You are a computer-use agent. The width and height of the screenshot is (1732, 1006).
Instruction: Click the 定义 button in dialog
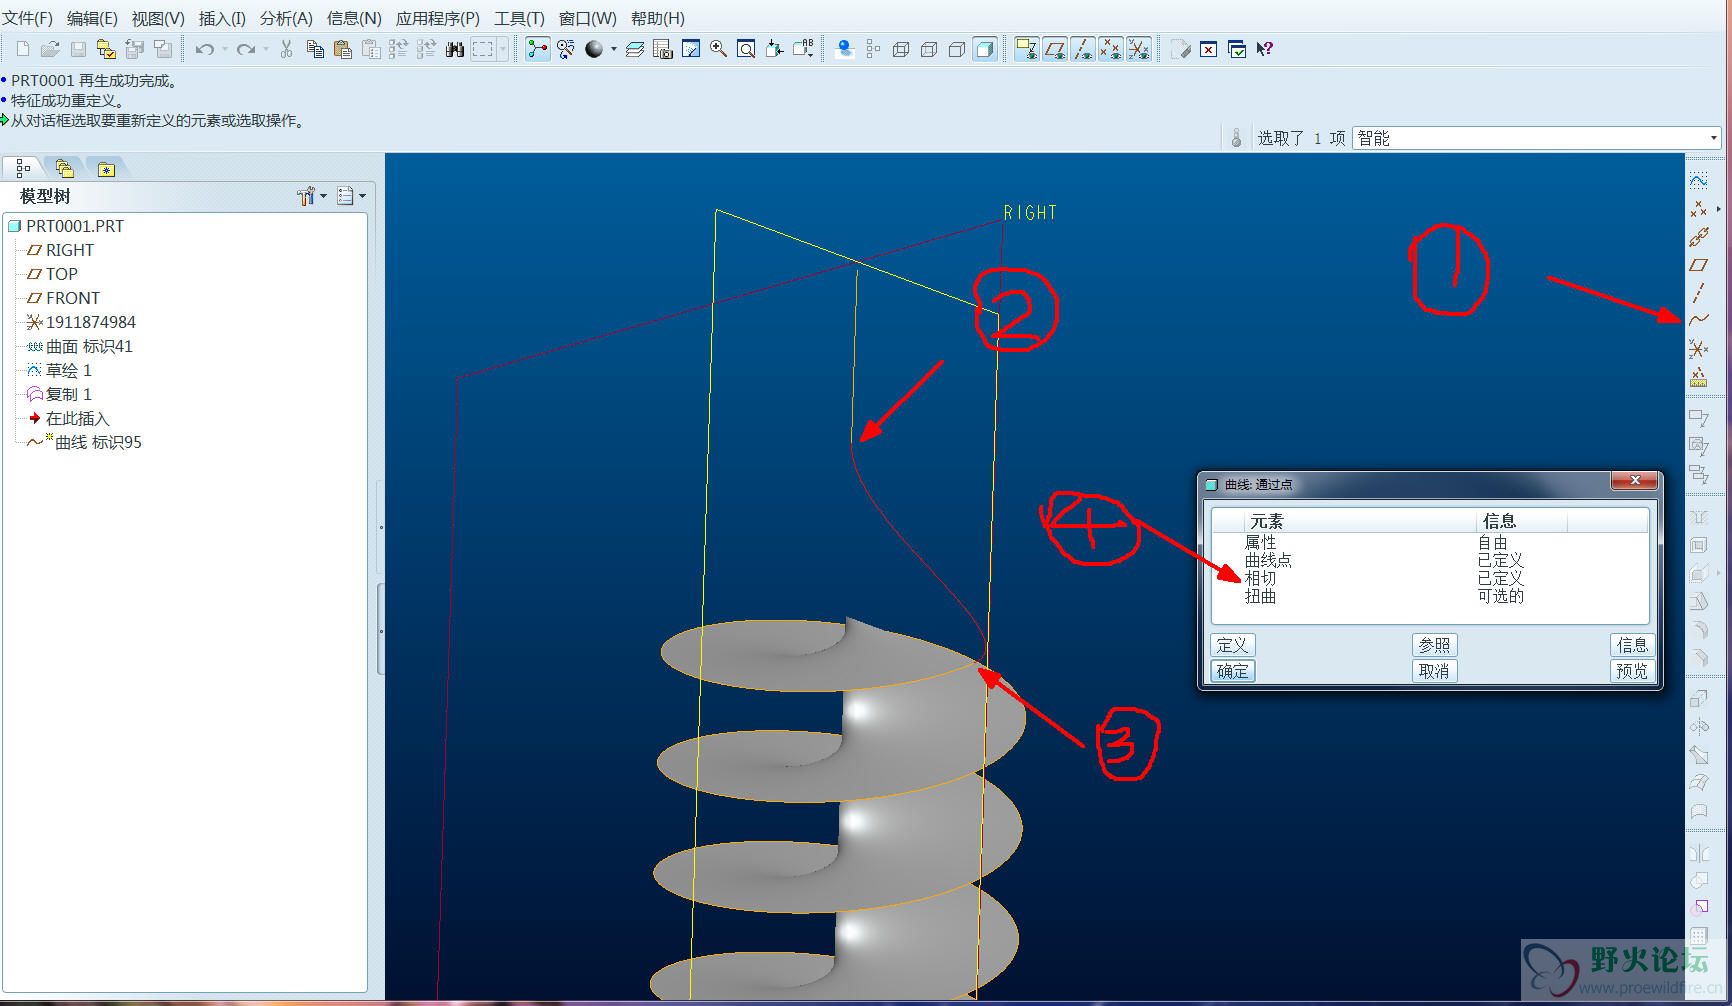1232,645
